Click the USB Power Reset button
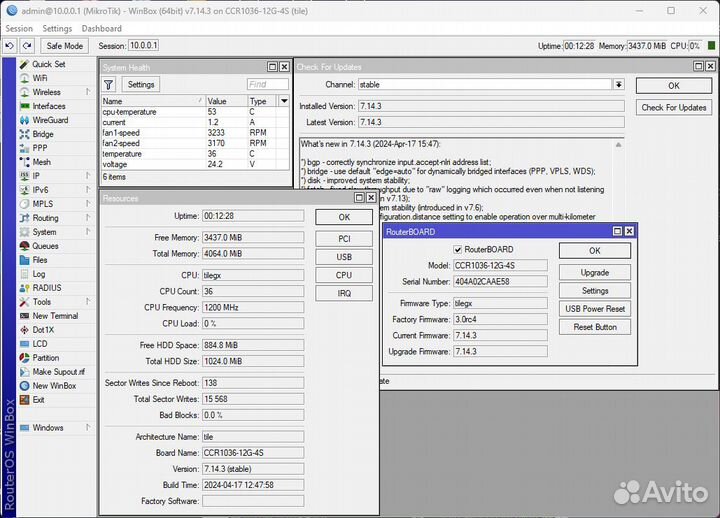The height and width of the screenshot is (518, 720). (595, 309)
